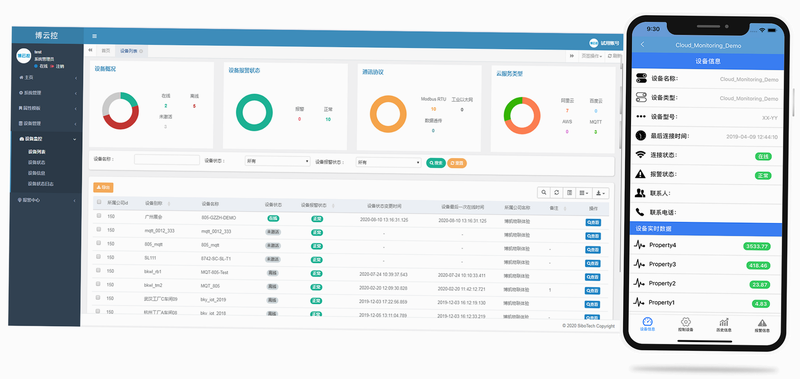800x379 pixels.
Task: Click the 云服务类型 donut chart
Action: [522, 116]
